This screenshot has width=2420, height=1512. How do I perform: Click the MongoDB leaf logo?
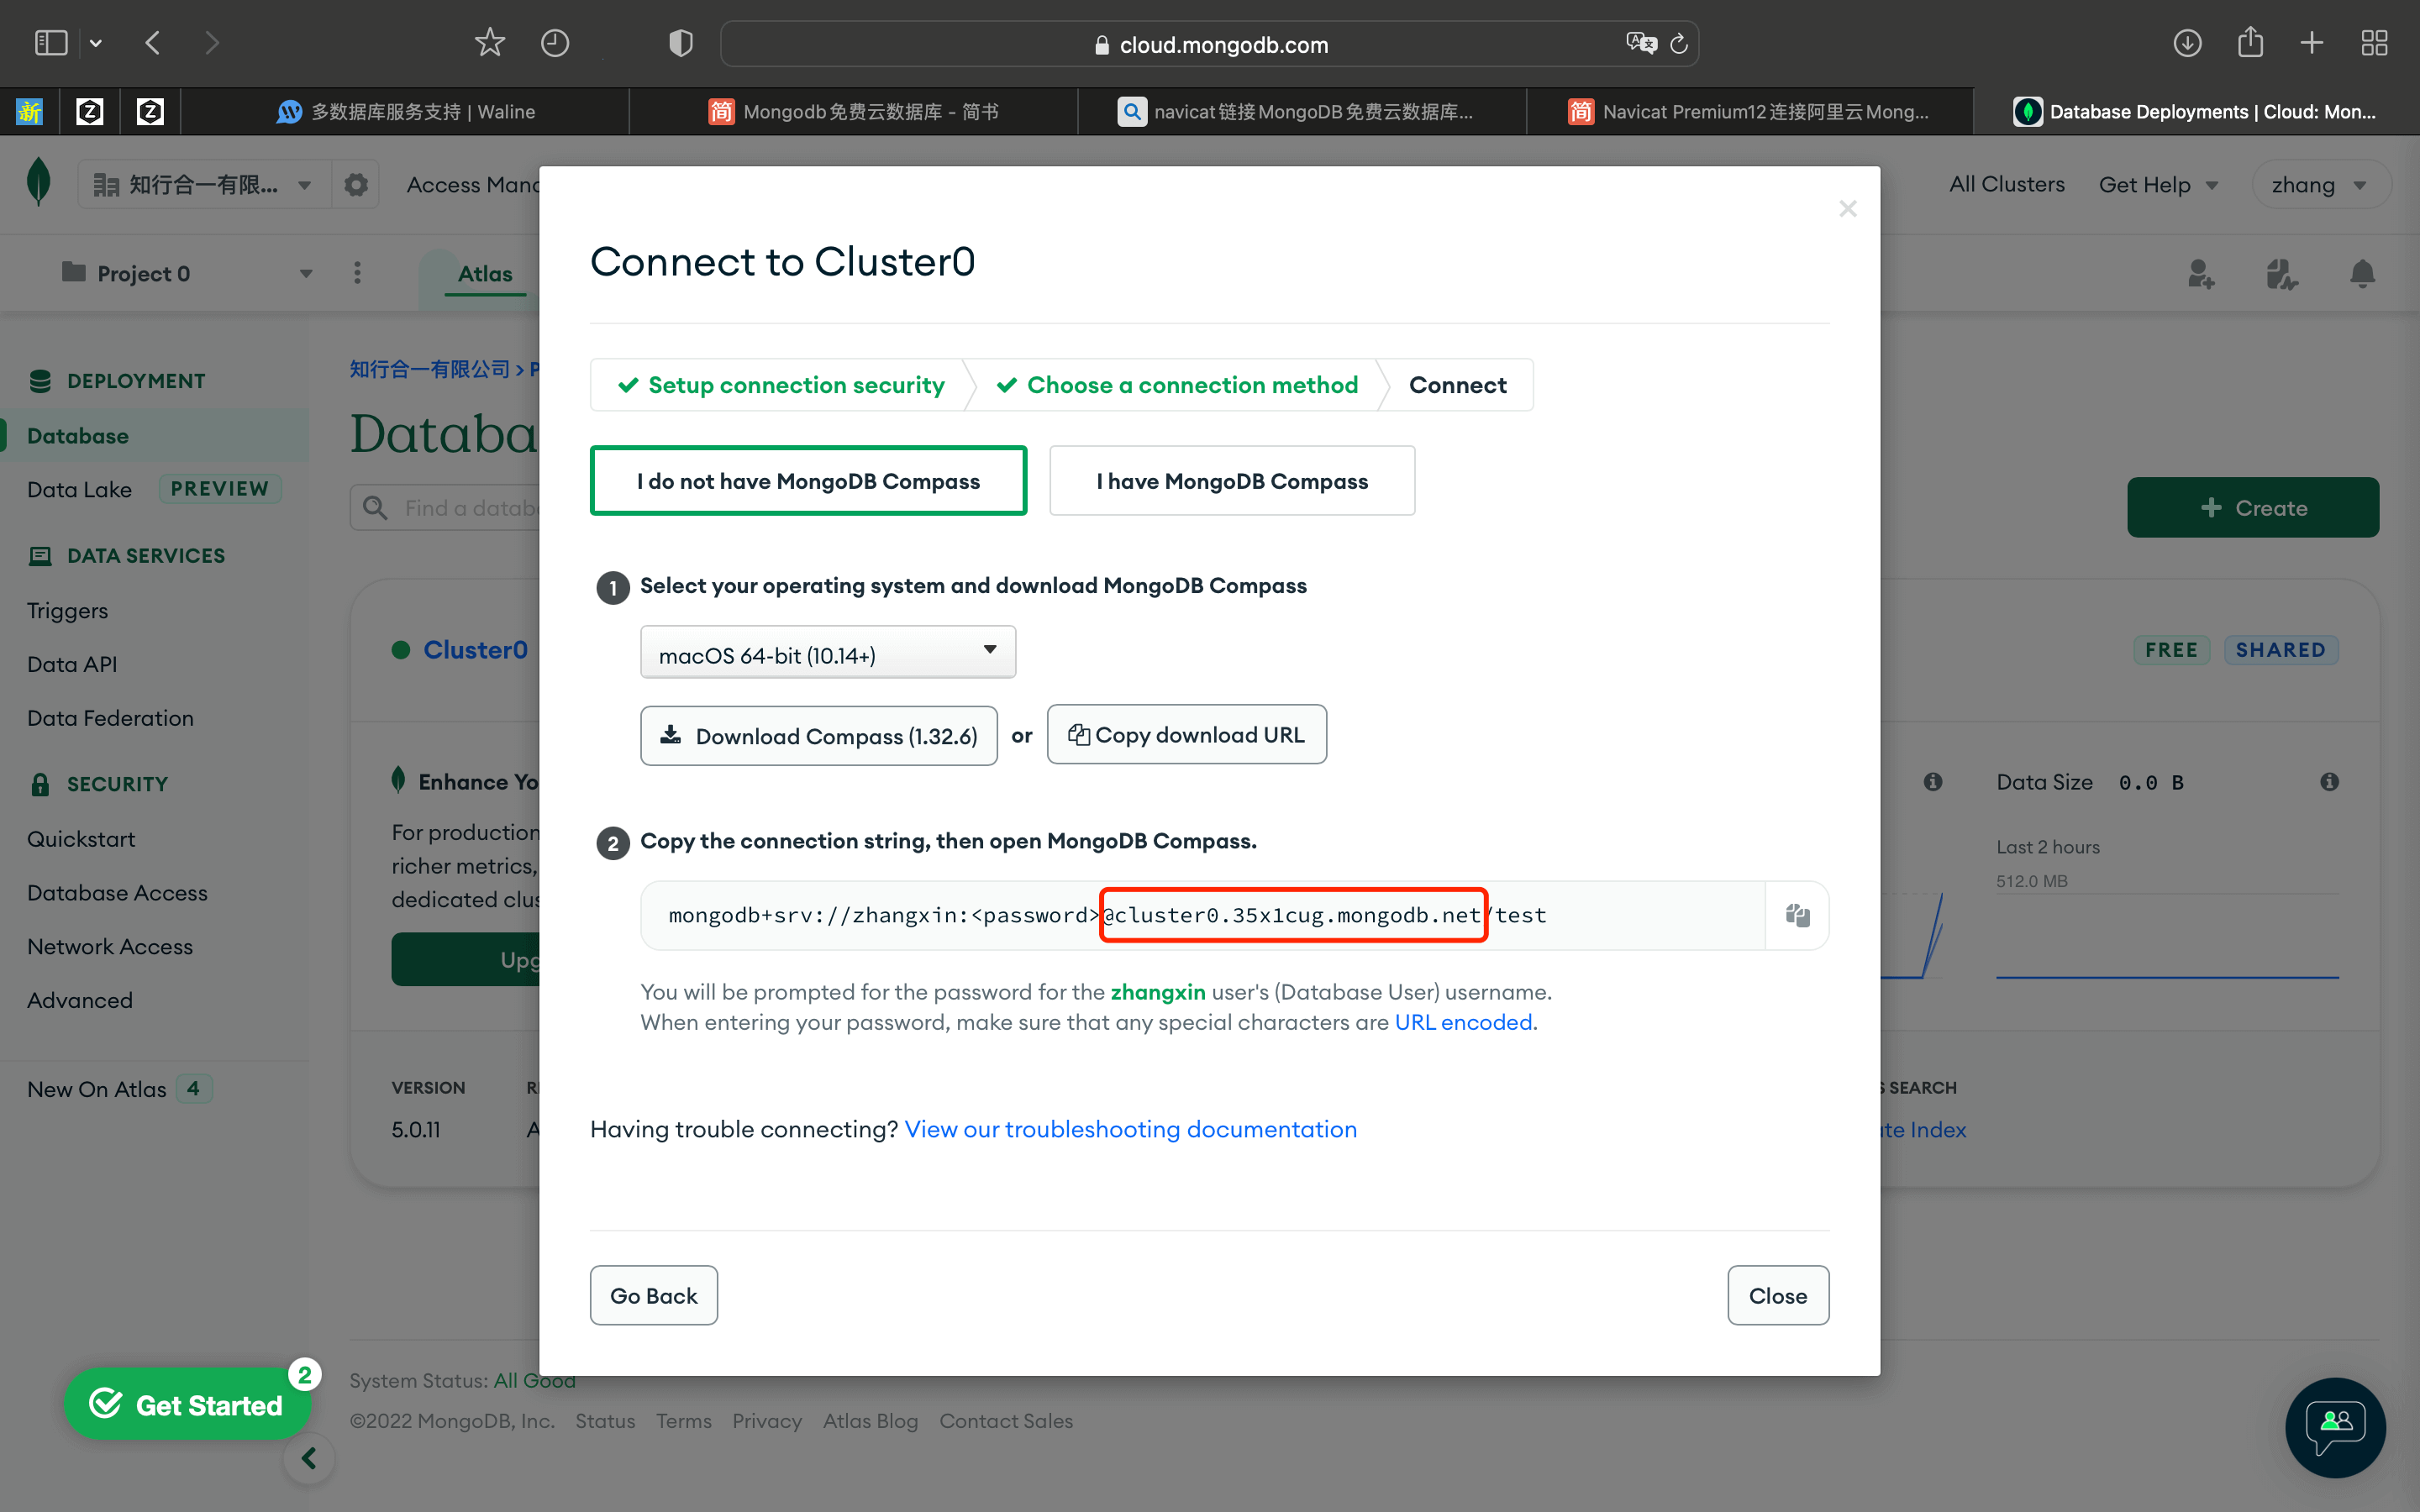(x=39, y=183)
